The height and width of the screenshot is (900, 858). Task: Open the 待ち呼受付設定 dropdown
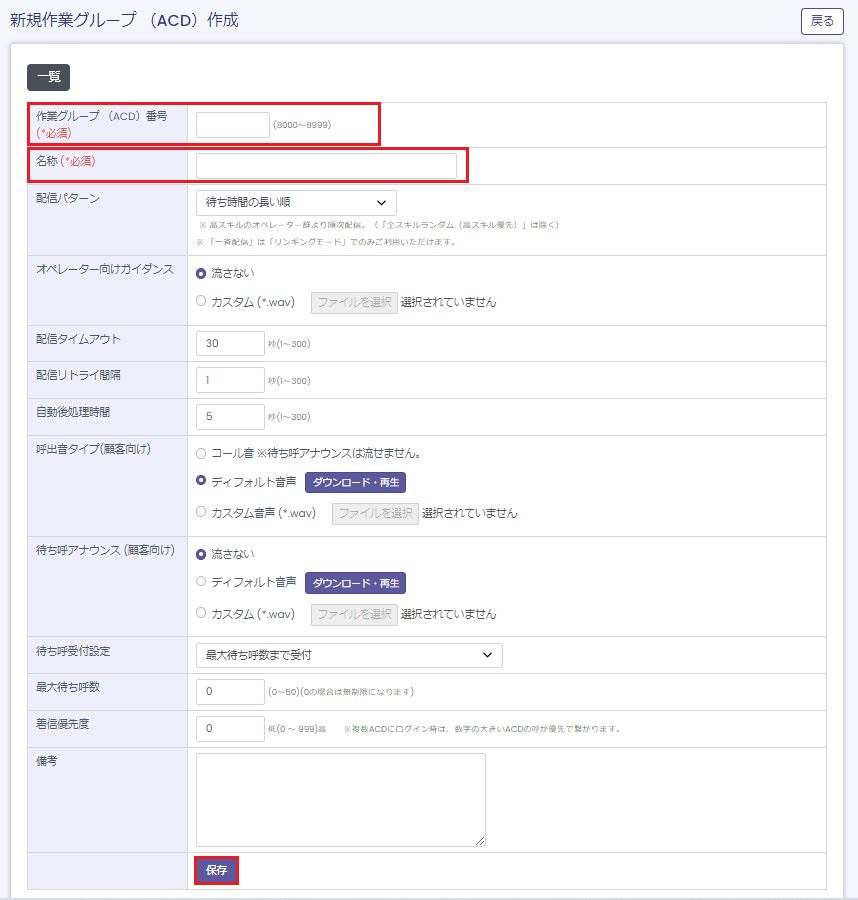pyautogui.click(x=349, y=655)
